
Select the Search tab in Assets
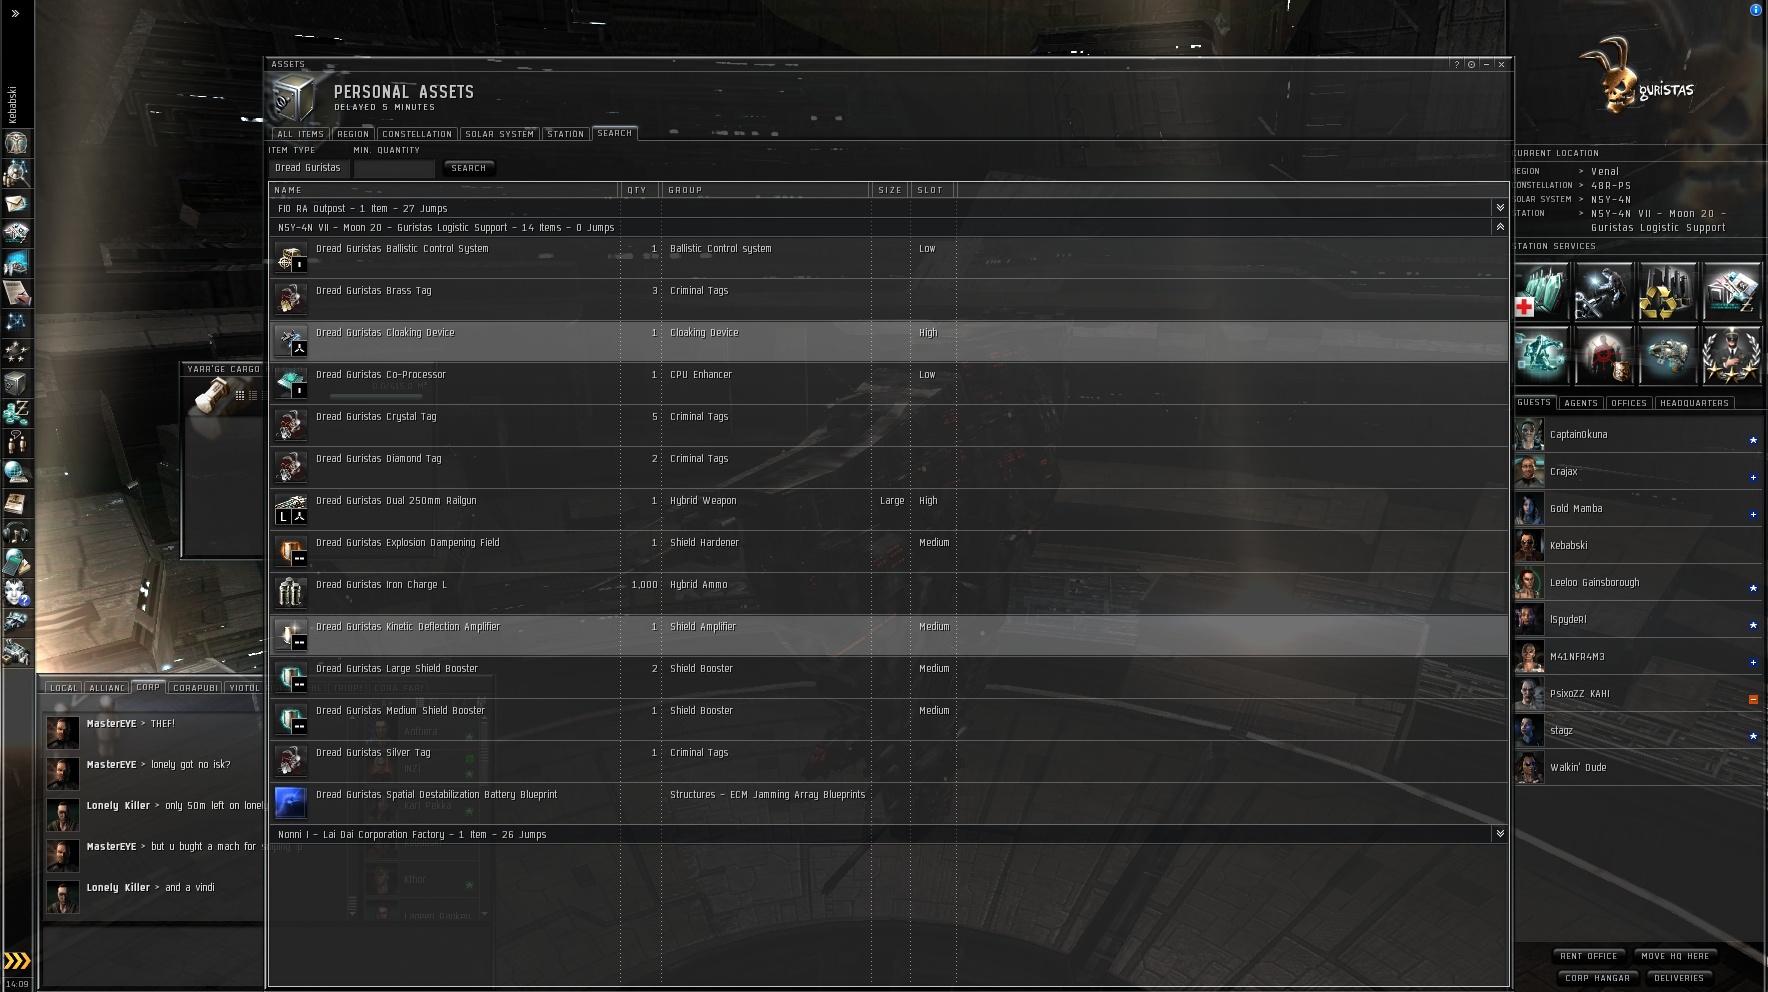[614, 133]
